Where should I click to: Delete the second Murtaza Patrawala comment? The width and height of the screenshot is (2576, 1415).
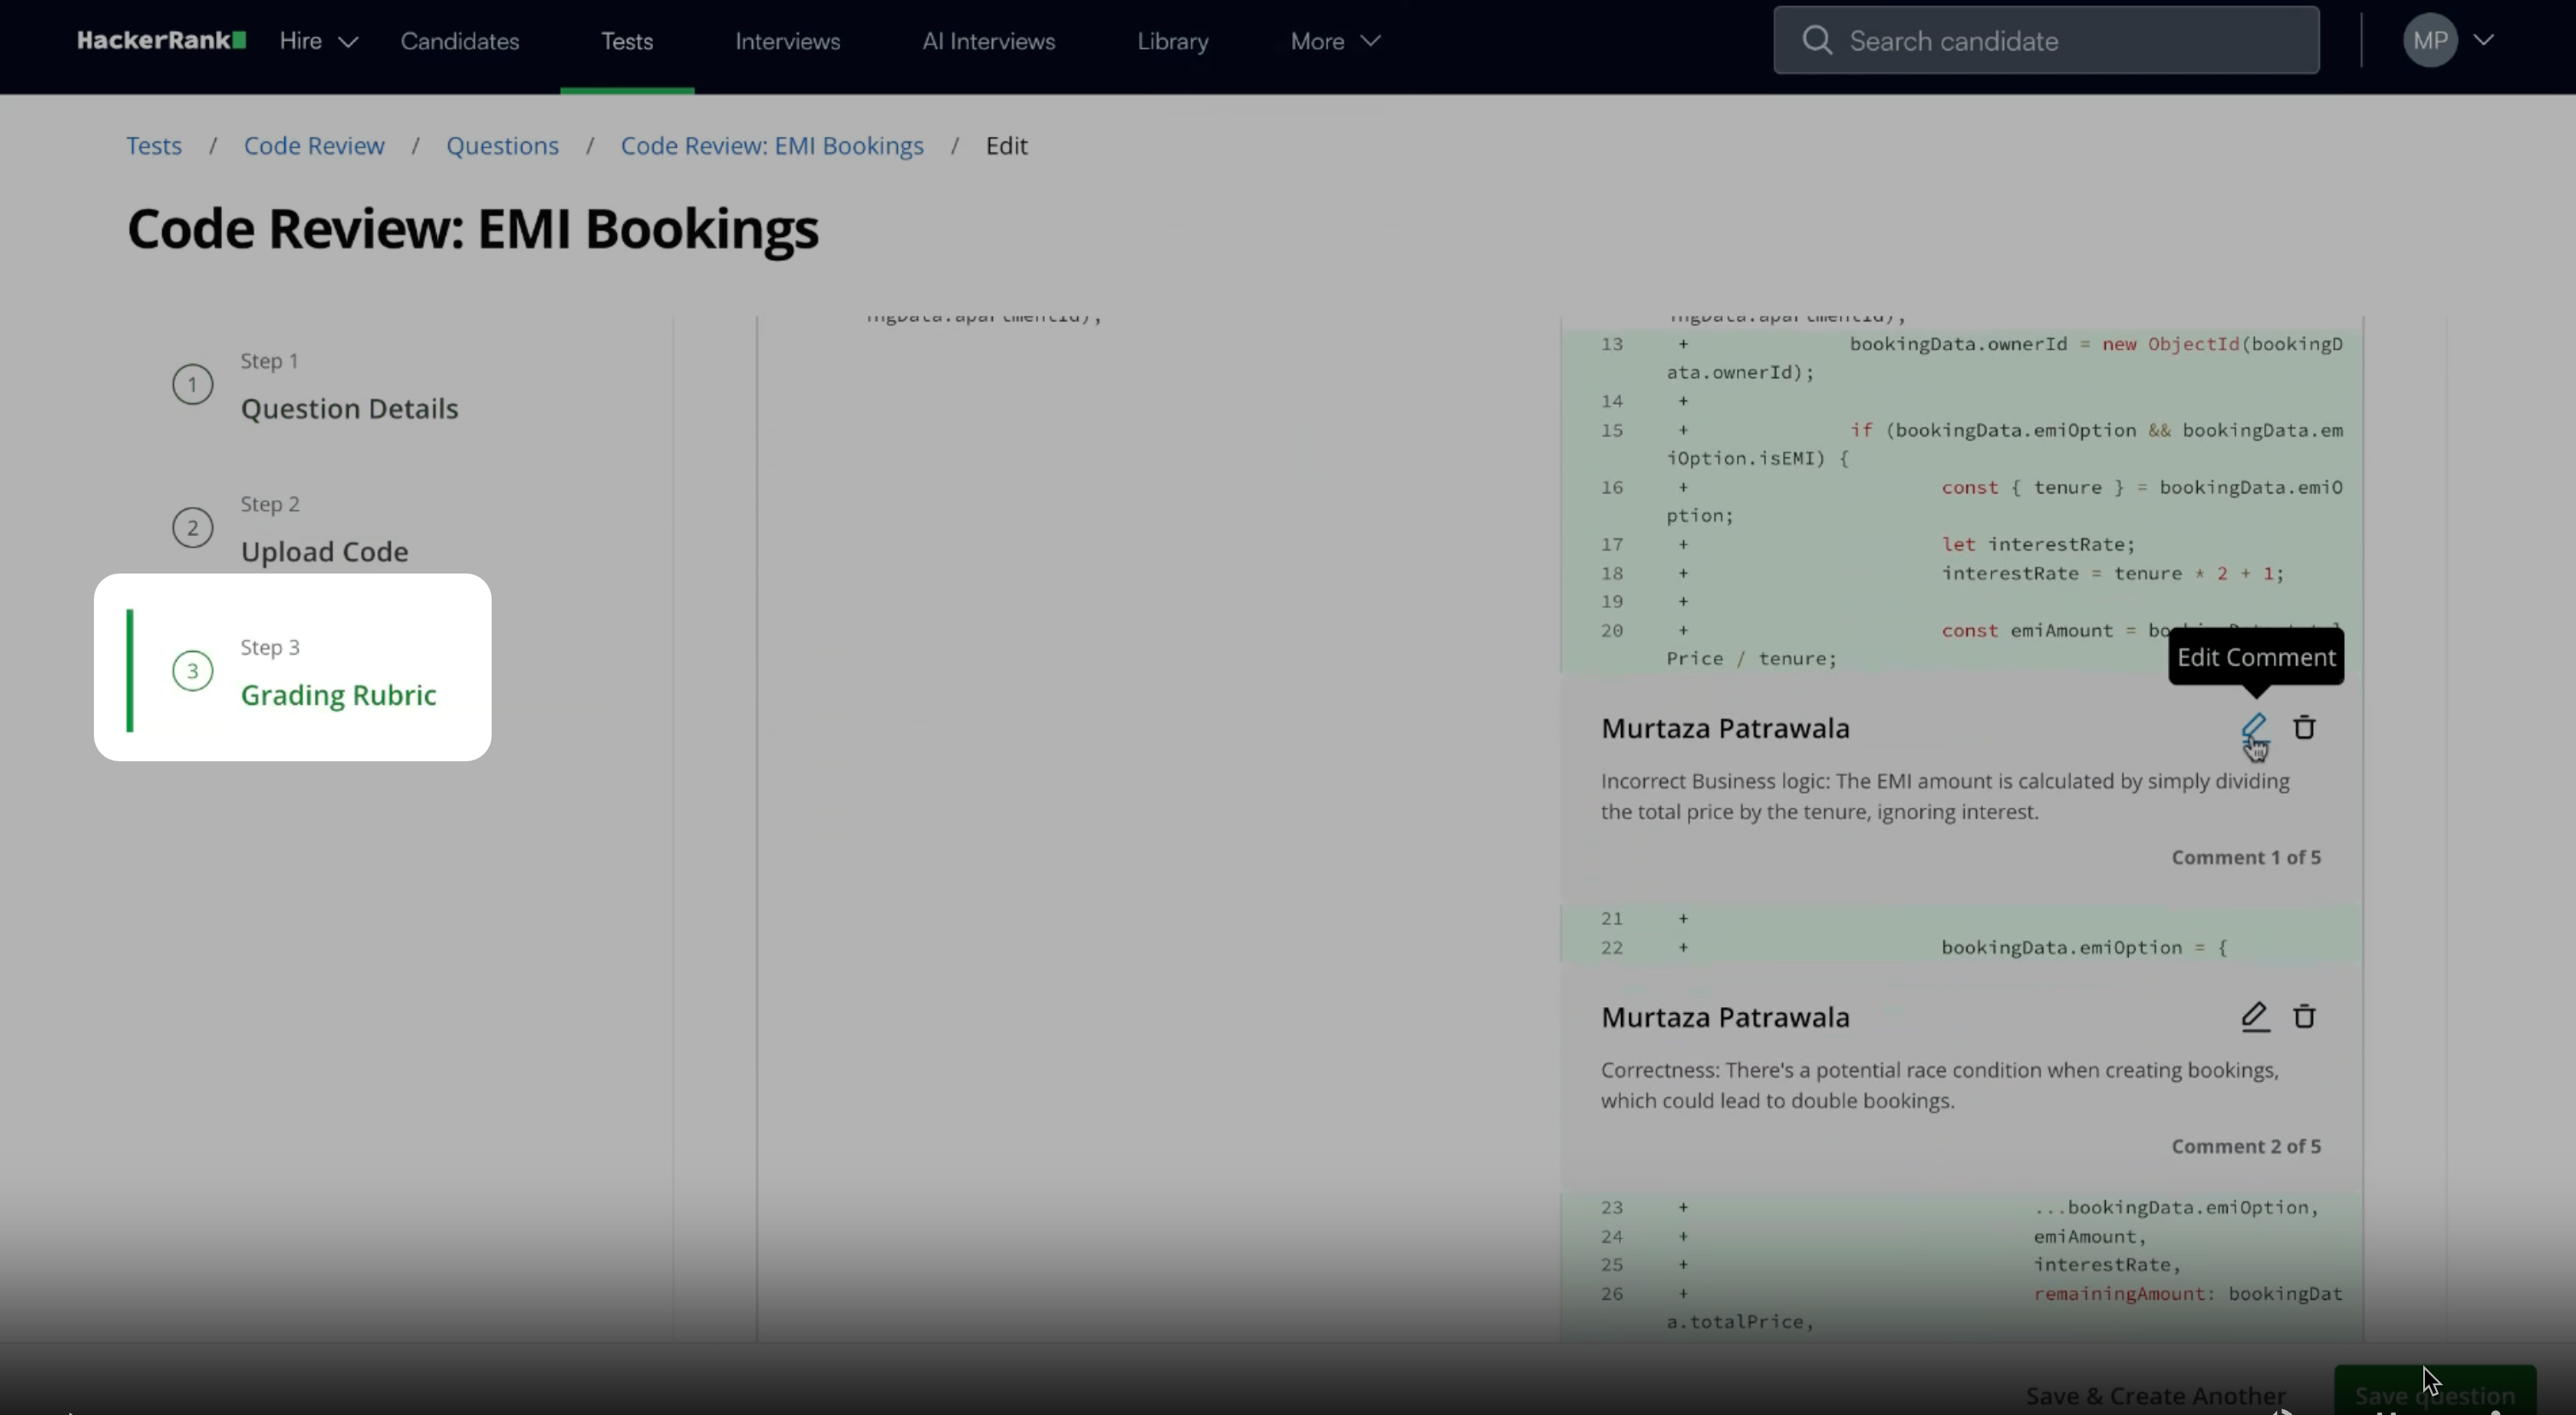(x=2304, y=1017)
